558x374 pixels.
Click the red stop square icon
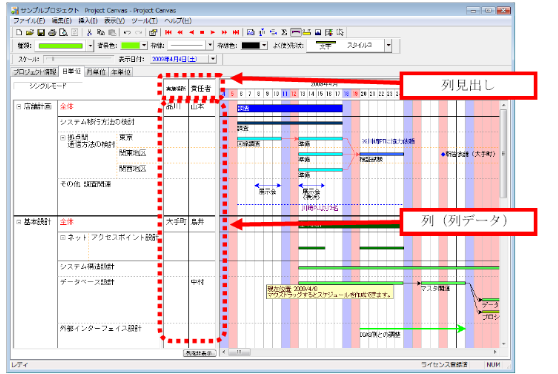[202, 32]
